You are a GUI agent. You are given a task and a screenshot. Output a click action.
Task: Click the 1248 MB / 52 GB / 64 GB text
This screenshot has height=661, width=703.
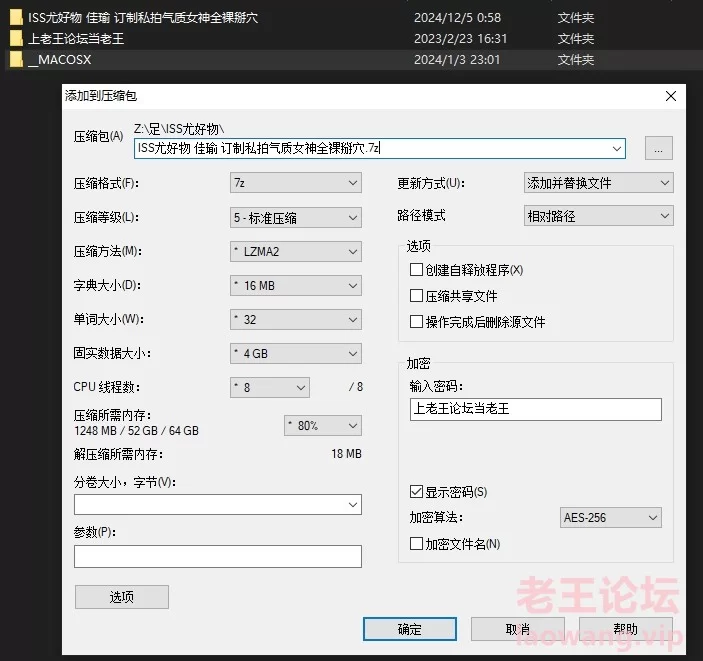point(136,431)
